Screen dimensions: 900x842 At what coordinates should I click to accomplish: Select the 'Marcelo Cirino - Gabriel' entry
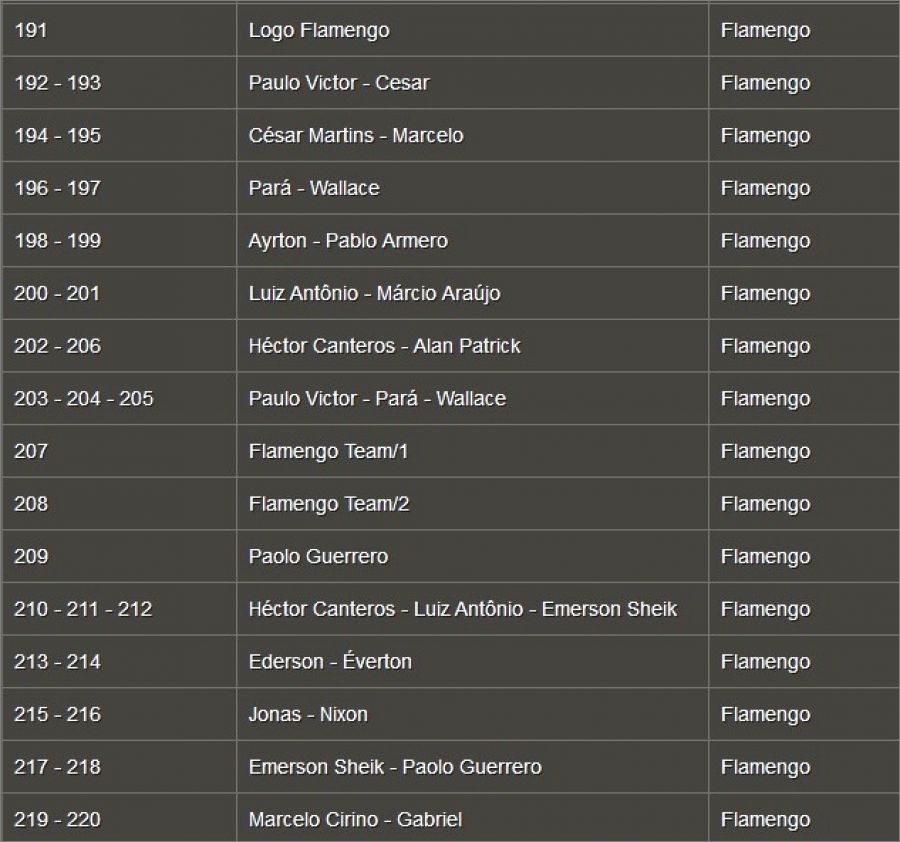355,820
